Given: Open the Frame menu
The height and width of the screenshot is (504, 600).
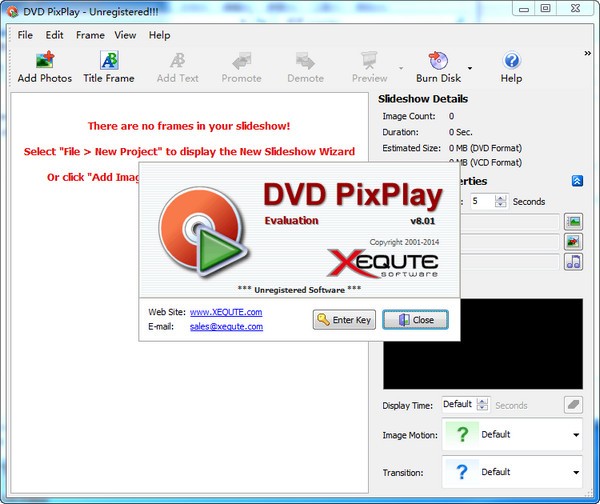Looking at the screenshot, I should click(90, 35).
